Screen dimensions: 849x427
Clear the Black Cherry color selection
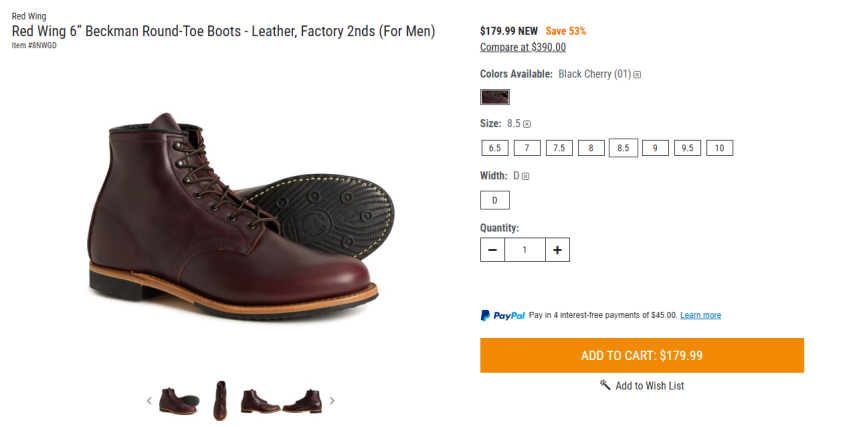coord(637,74)
